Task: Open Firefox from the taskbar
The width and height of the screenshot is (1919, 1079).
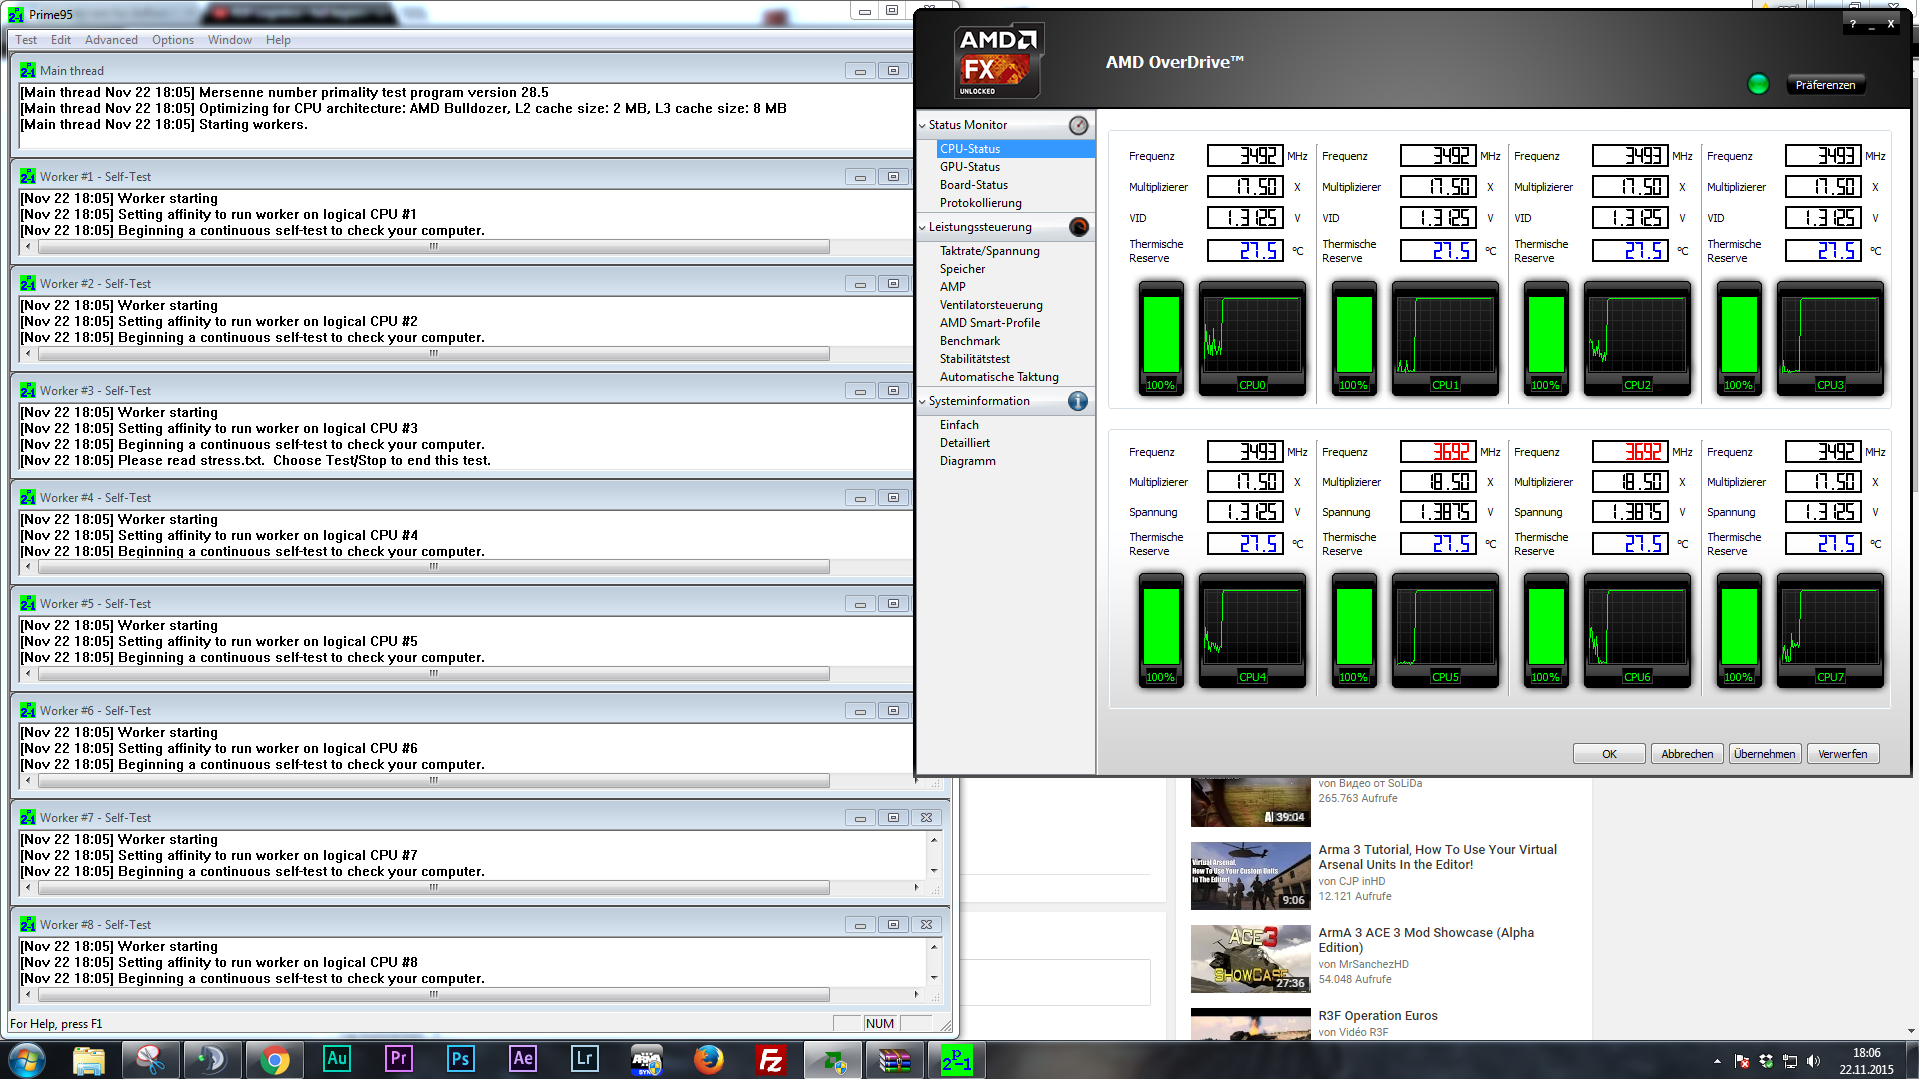Action: click(709, 1059)
